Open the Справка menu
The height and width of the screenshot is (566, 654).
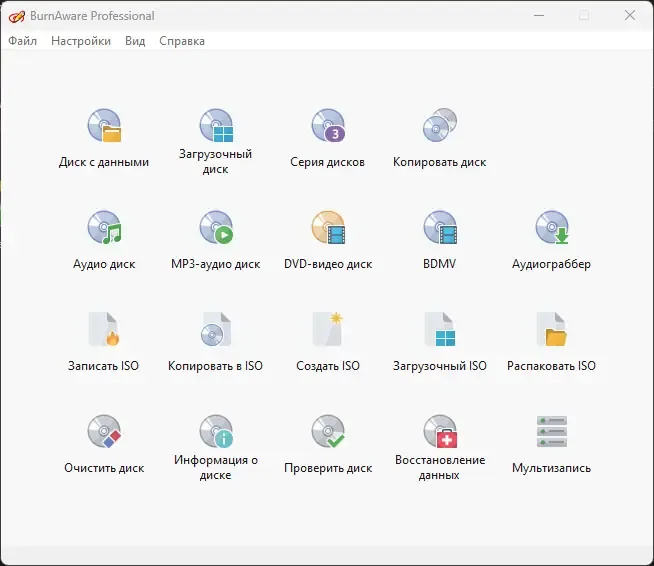pos(182,41)
